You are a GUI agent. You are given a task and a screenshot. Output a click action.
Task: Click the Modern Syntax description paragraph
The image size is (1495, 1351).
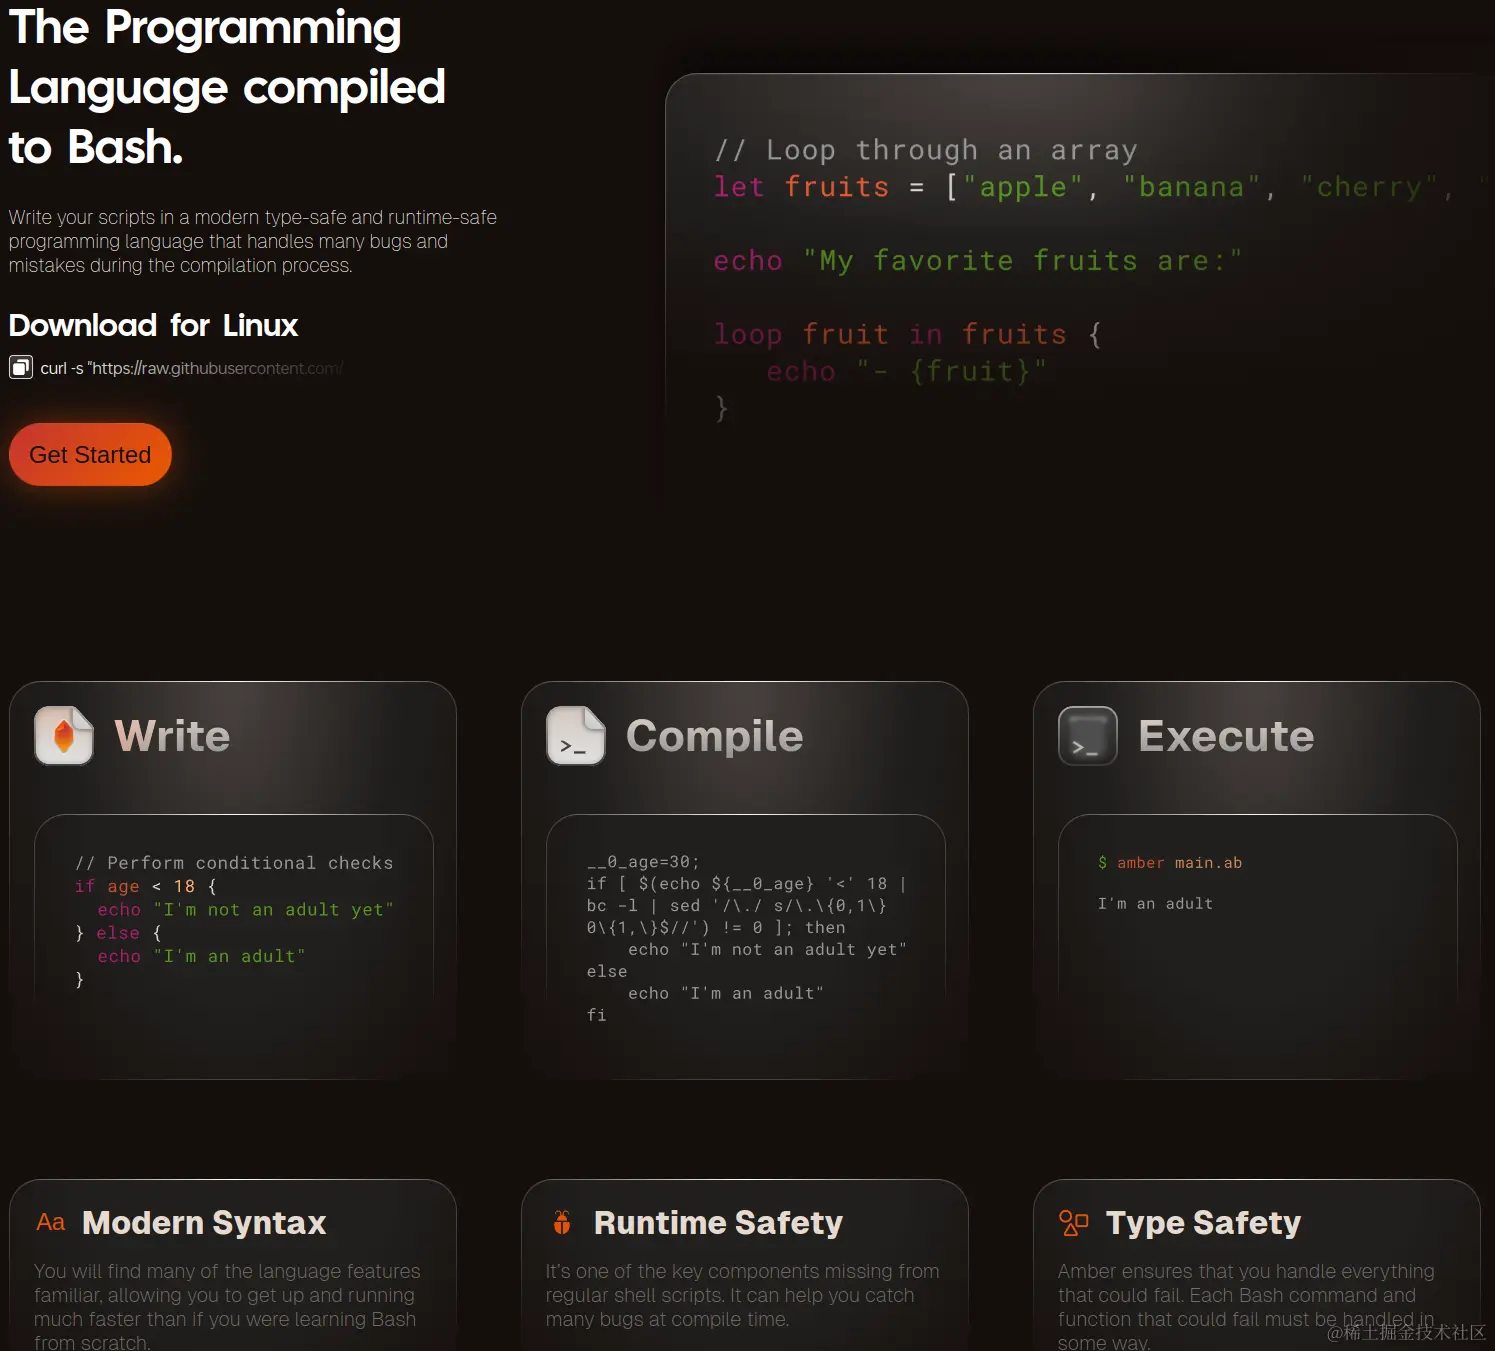click(x=228, y=1307)
